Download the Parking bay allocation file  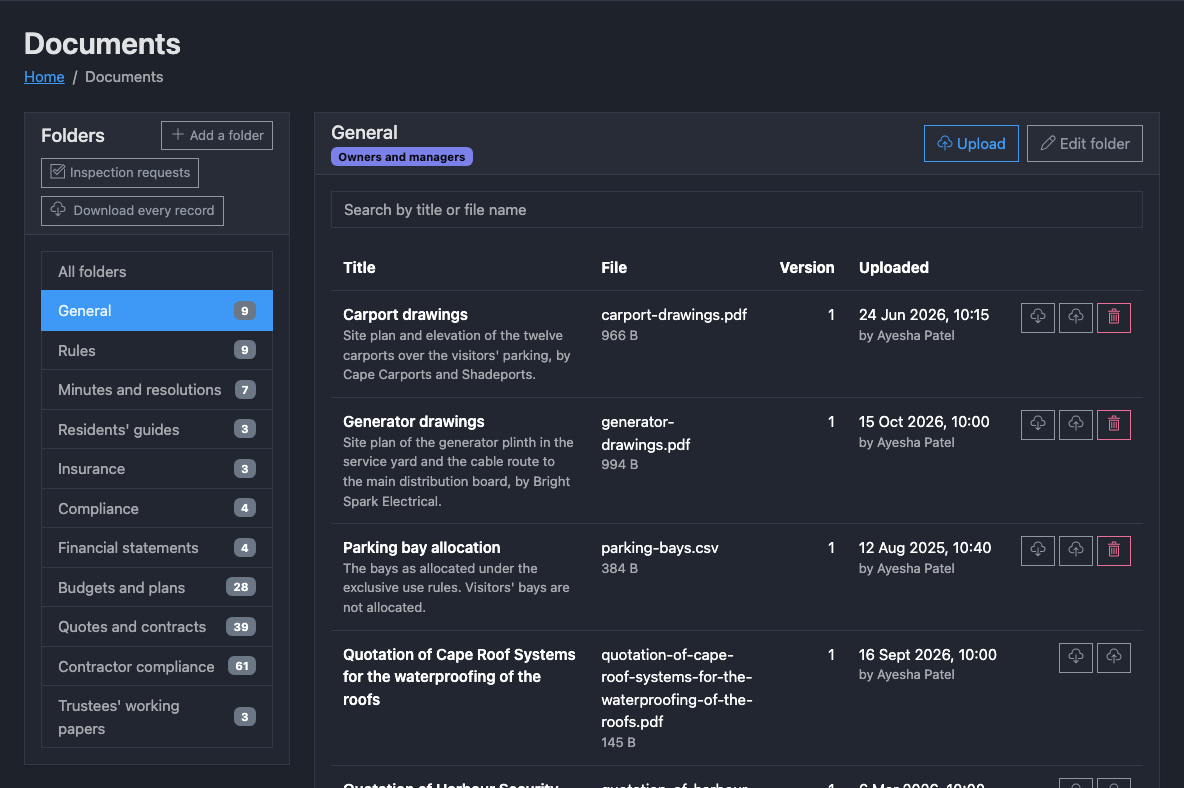(1038, 551)
